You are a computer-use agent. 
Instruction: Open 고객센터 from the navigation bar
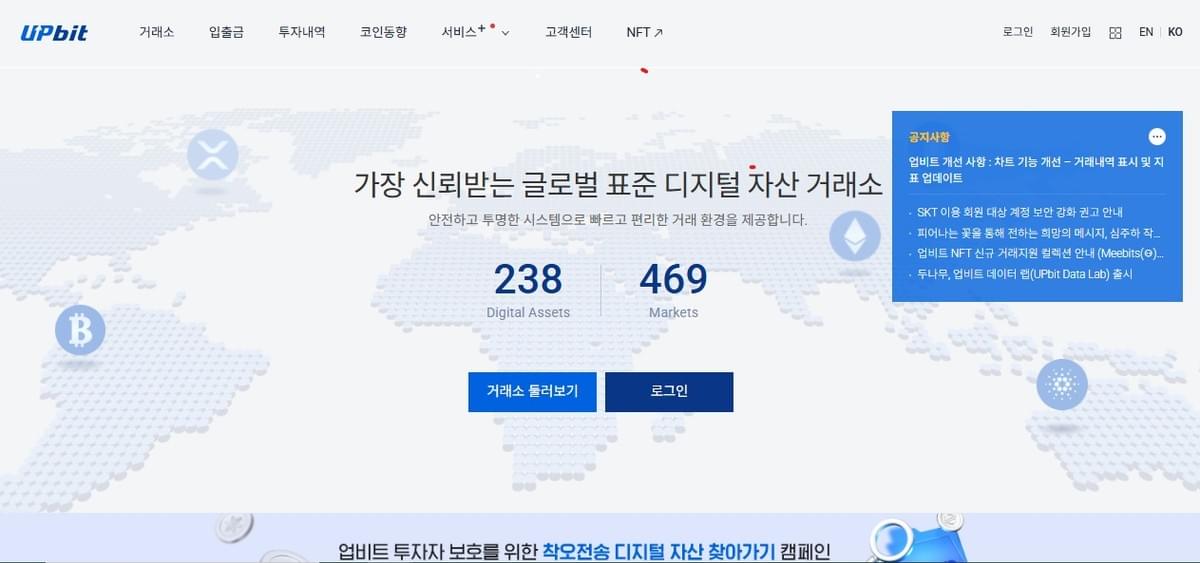tap(569, 32)
